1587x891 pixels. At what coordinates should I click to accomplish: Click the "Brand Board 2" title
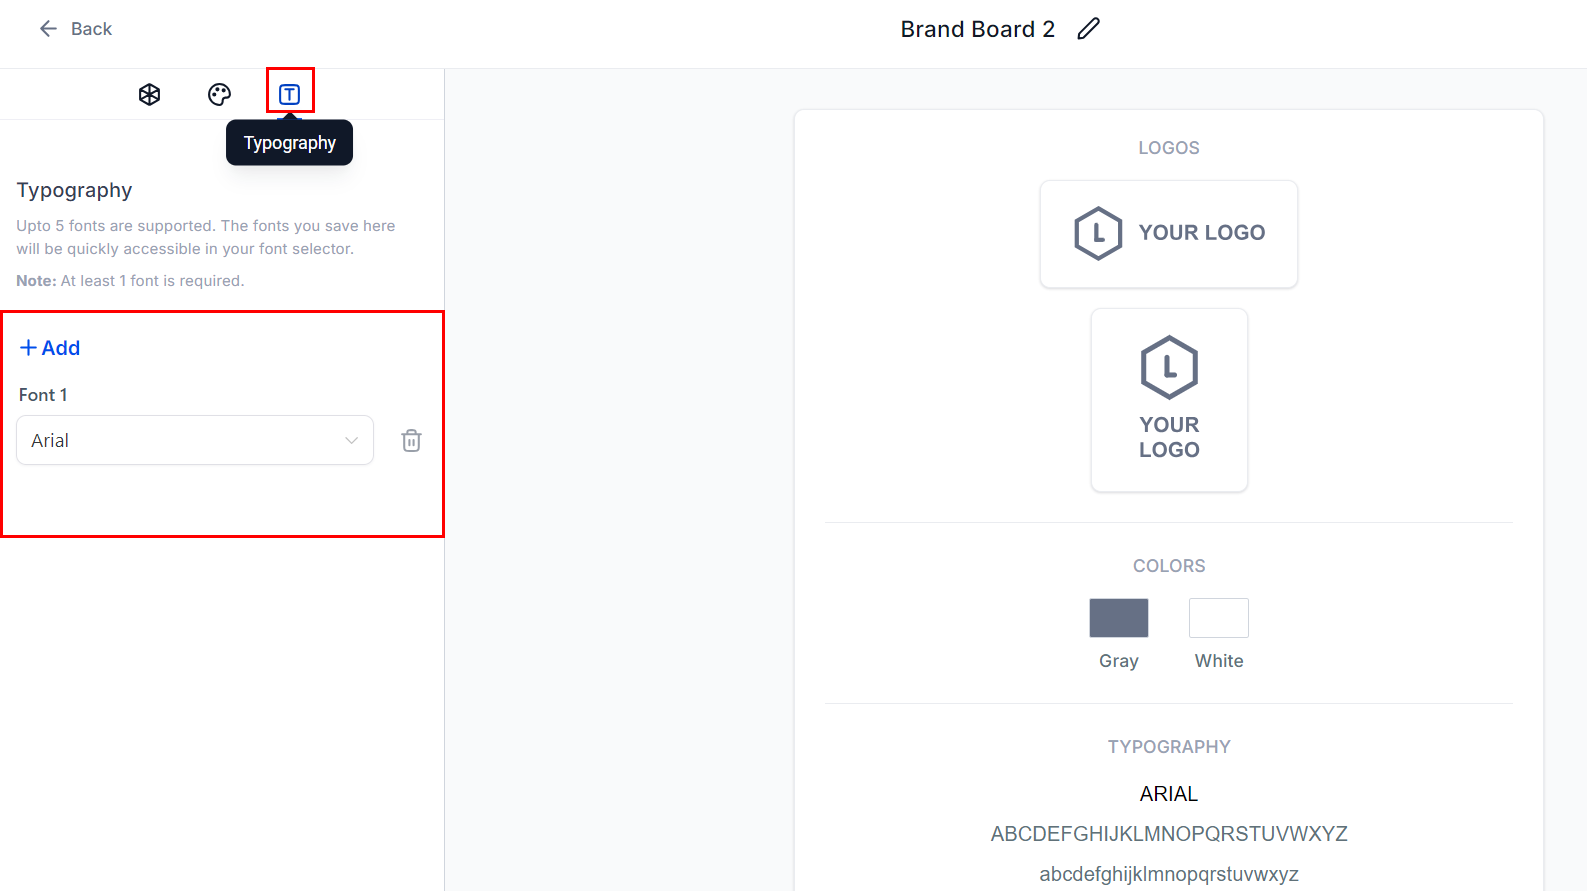click(977, 28)
